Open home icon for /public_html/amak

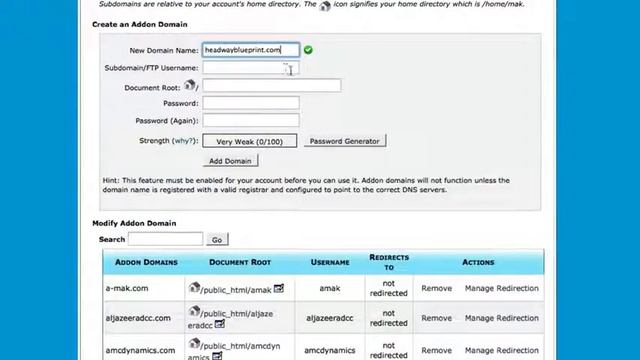pyautogui.click(x=194, y=287)
